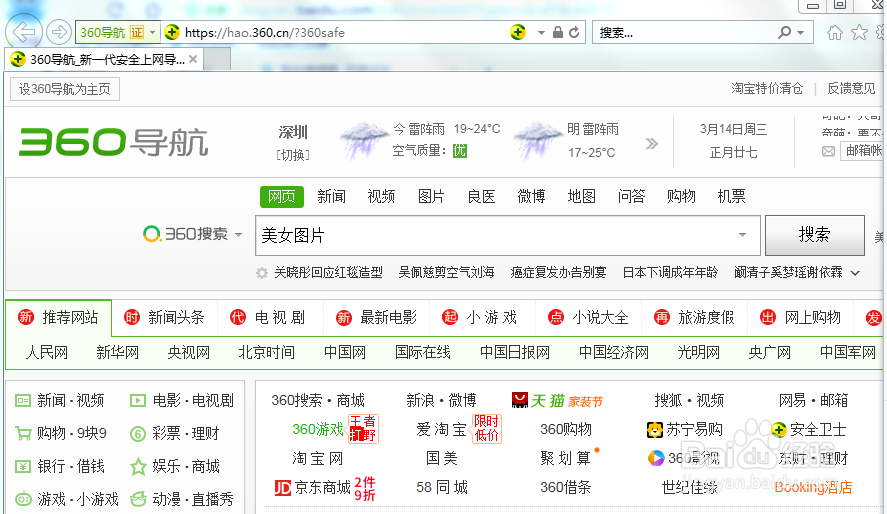Image resolution: width=887 pixels, height=514 pixels.
Task: Click the 空气质量 优 badge
Action: pos(460,151)
